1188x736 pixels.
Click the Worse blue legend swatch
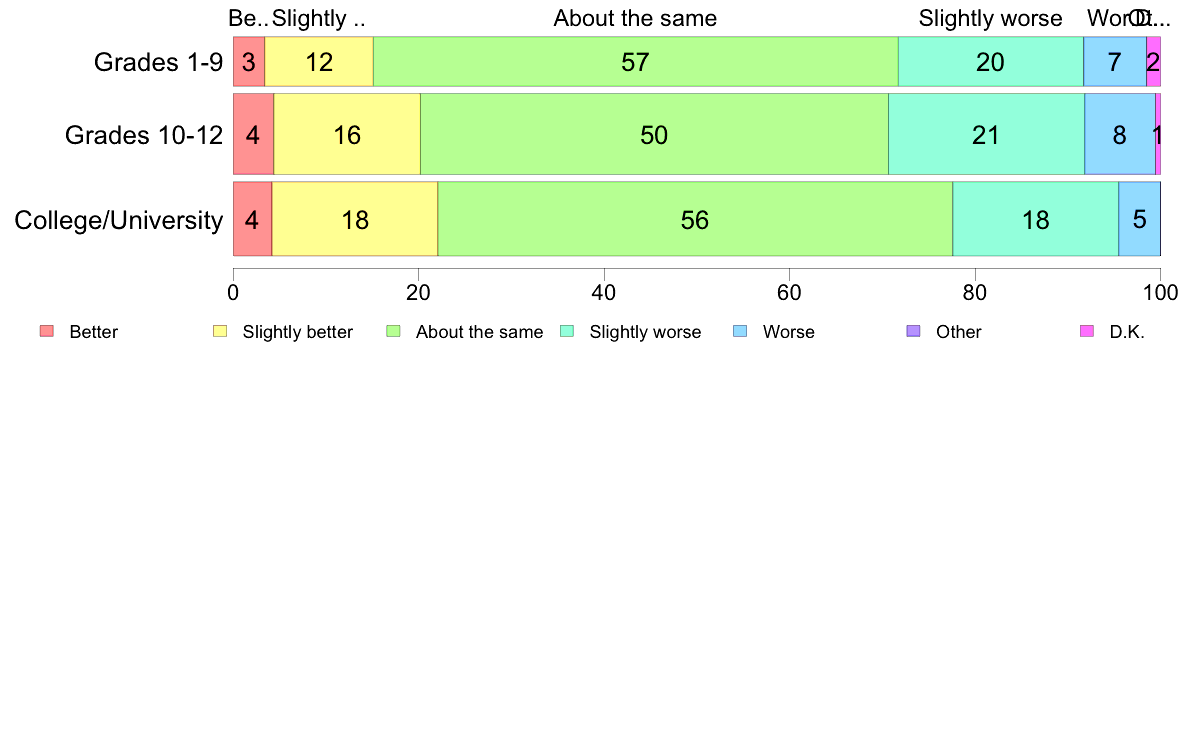tap(740, 331)
